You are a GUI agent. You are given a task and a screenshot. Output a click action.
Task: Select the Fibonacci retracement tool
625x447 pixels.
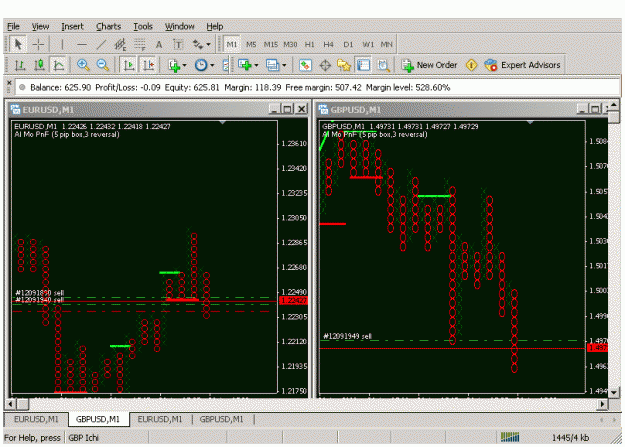click(x=140, y=44)
